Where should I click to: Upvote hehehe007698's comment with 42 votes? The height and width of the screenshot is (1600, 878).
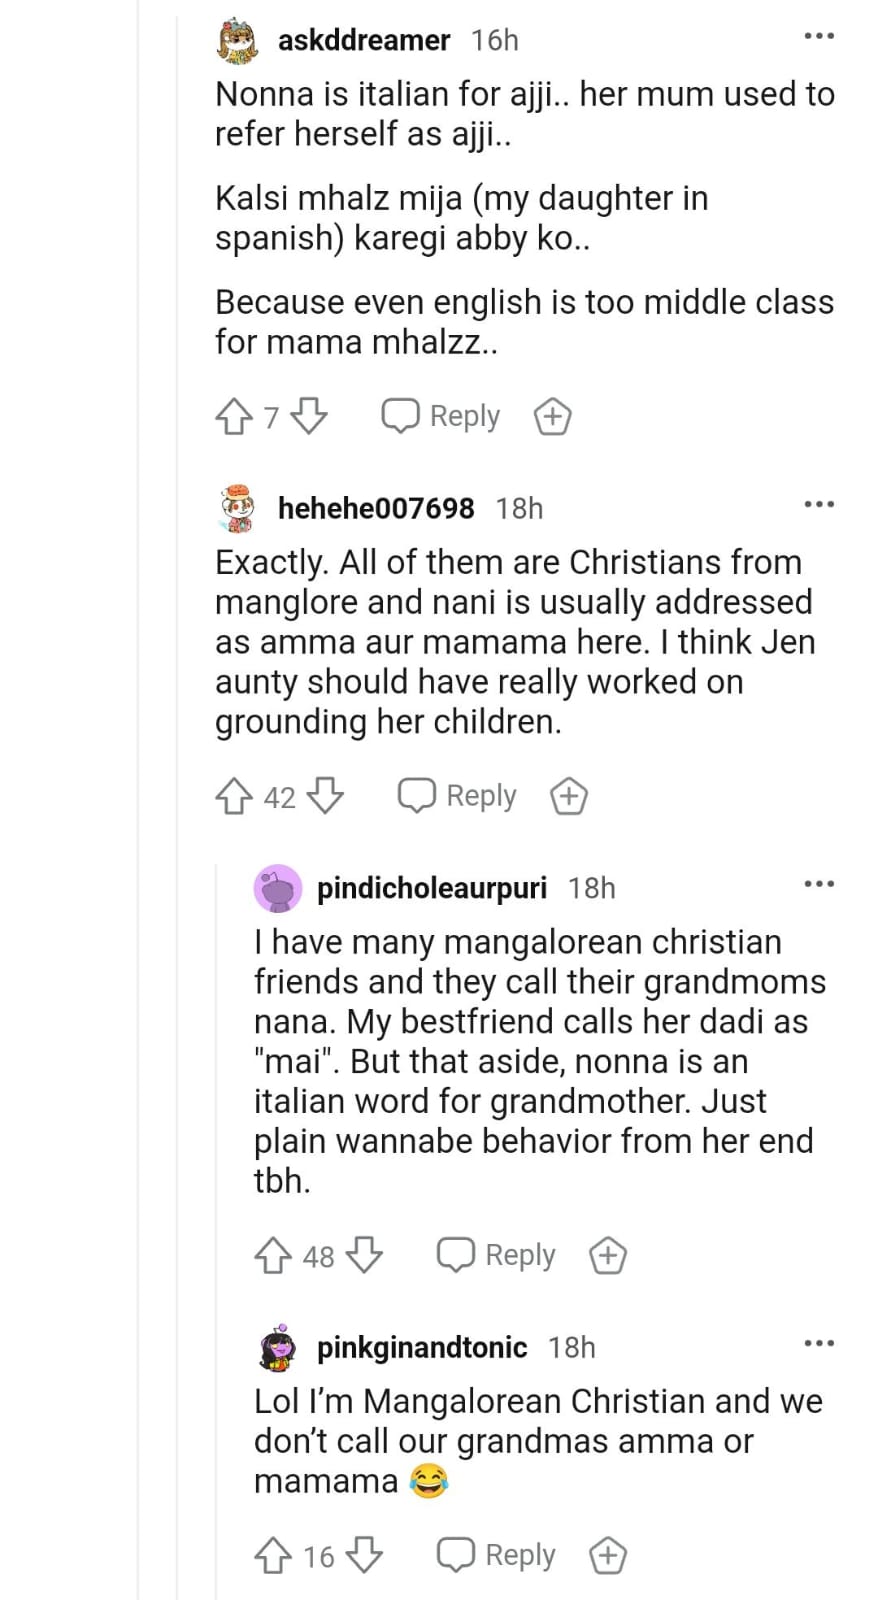(x=234, y=796)
